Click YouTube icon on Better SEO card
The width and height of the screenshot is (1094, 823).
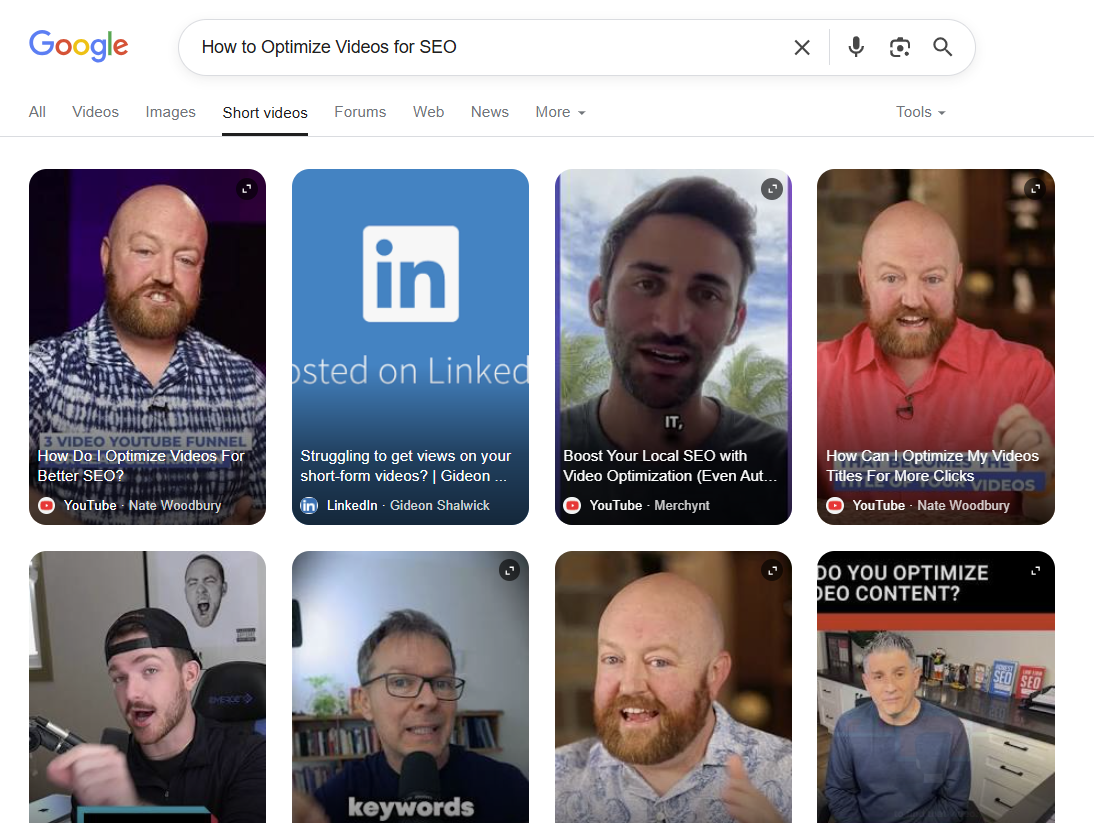coord(47,505)
